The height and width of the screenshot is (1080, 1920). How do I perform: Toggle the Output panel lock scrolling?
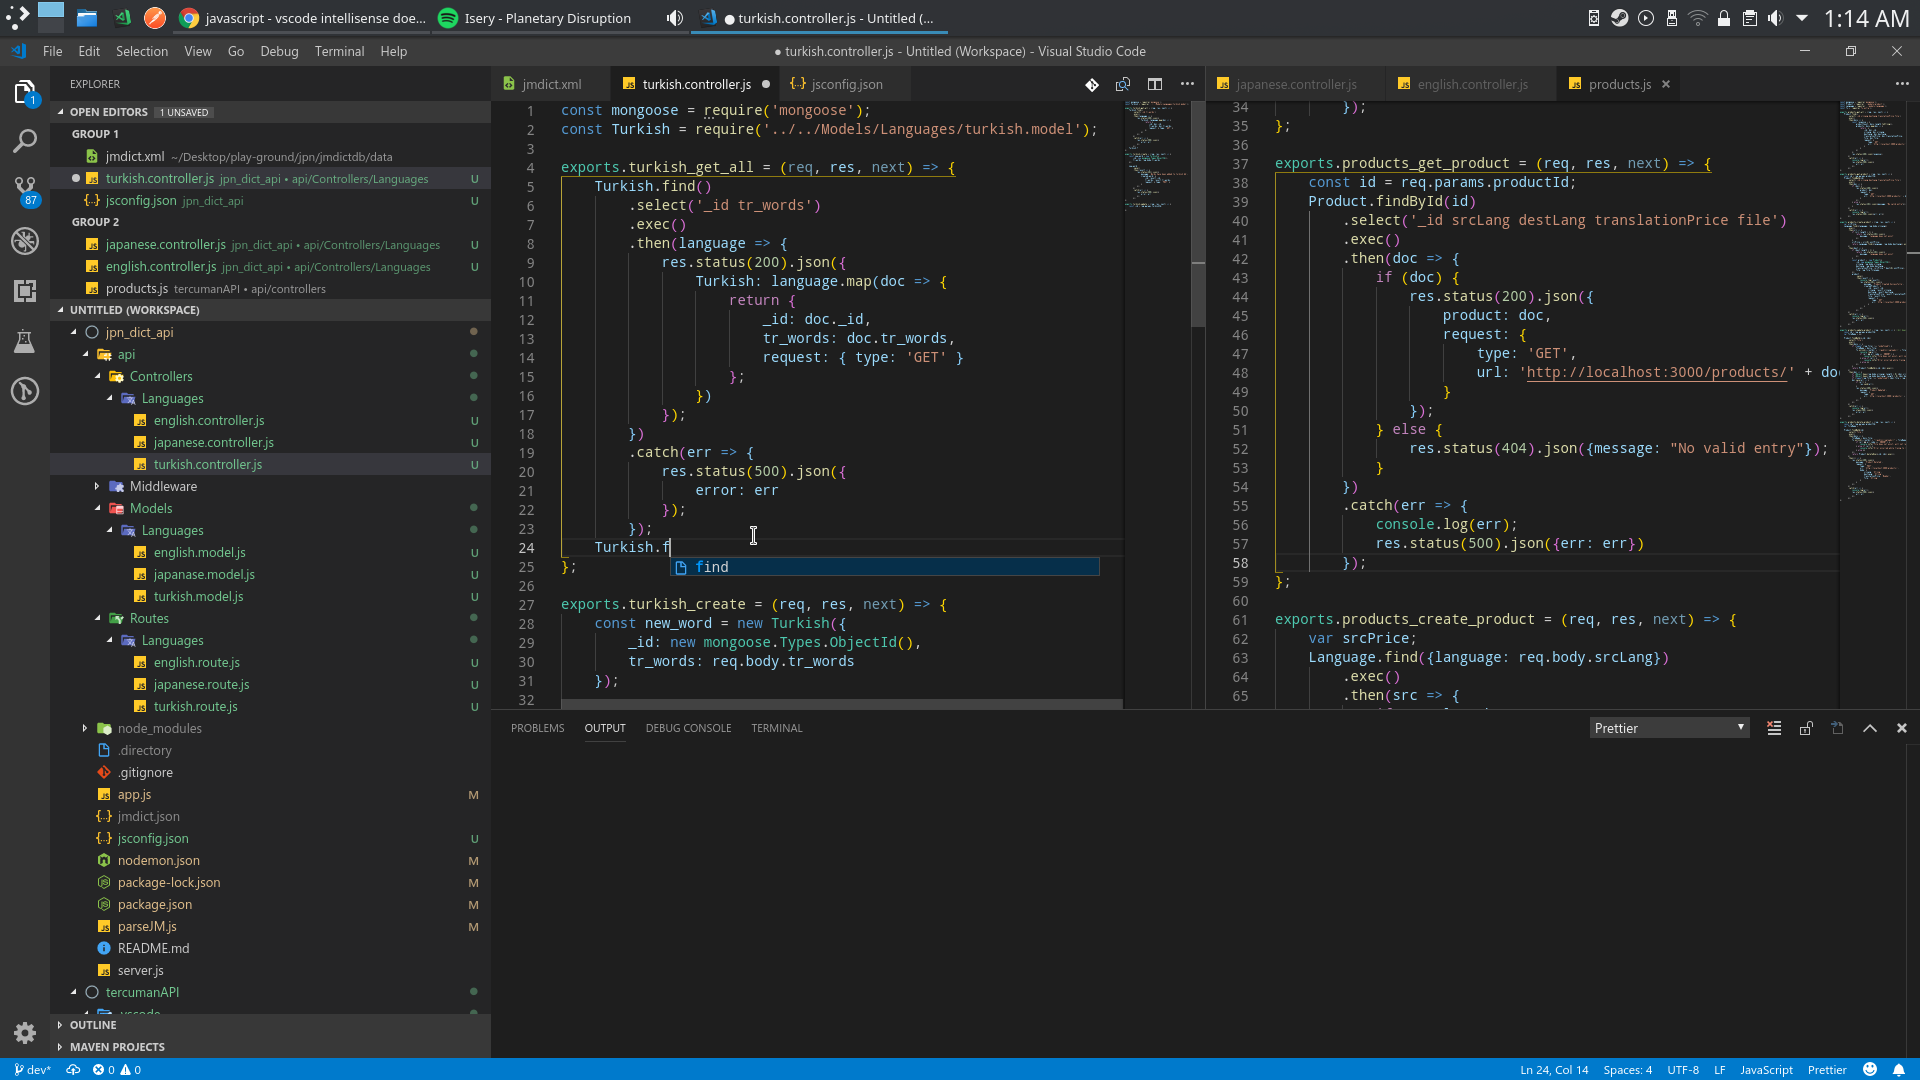pyautogui.click(x=1806, y=728)
